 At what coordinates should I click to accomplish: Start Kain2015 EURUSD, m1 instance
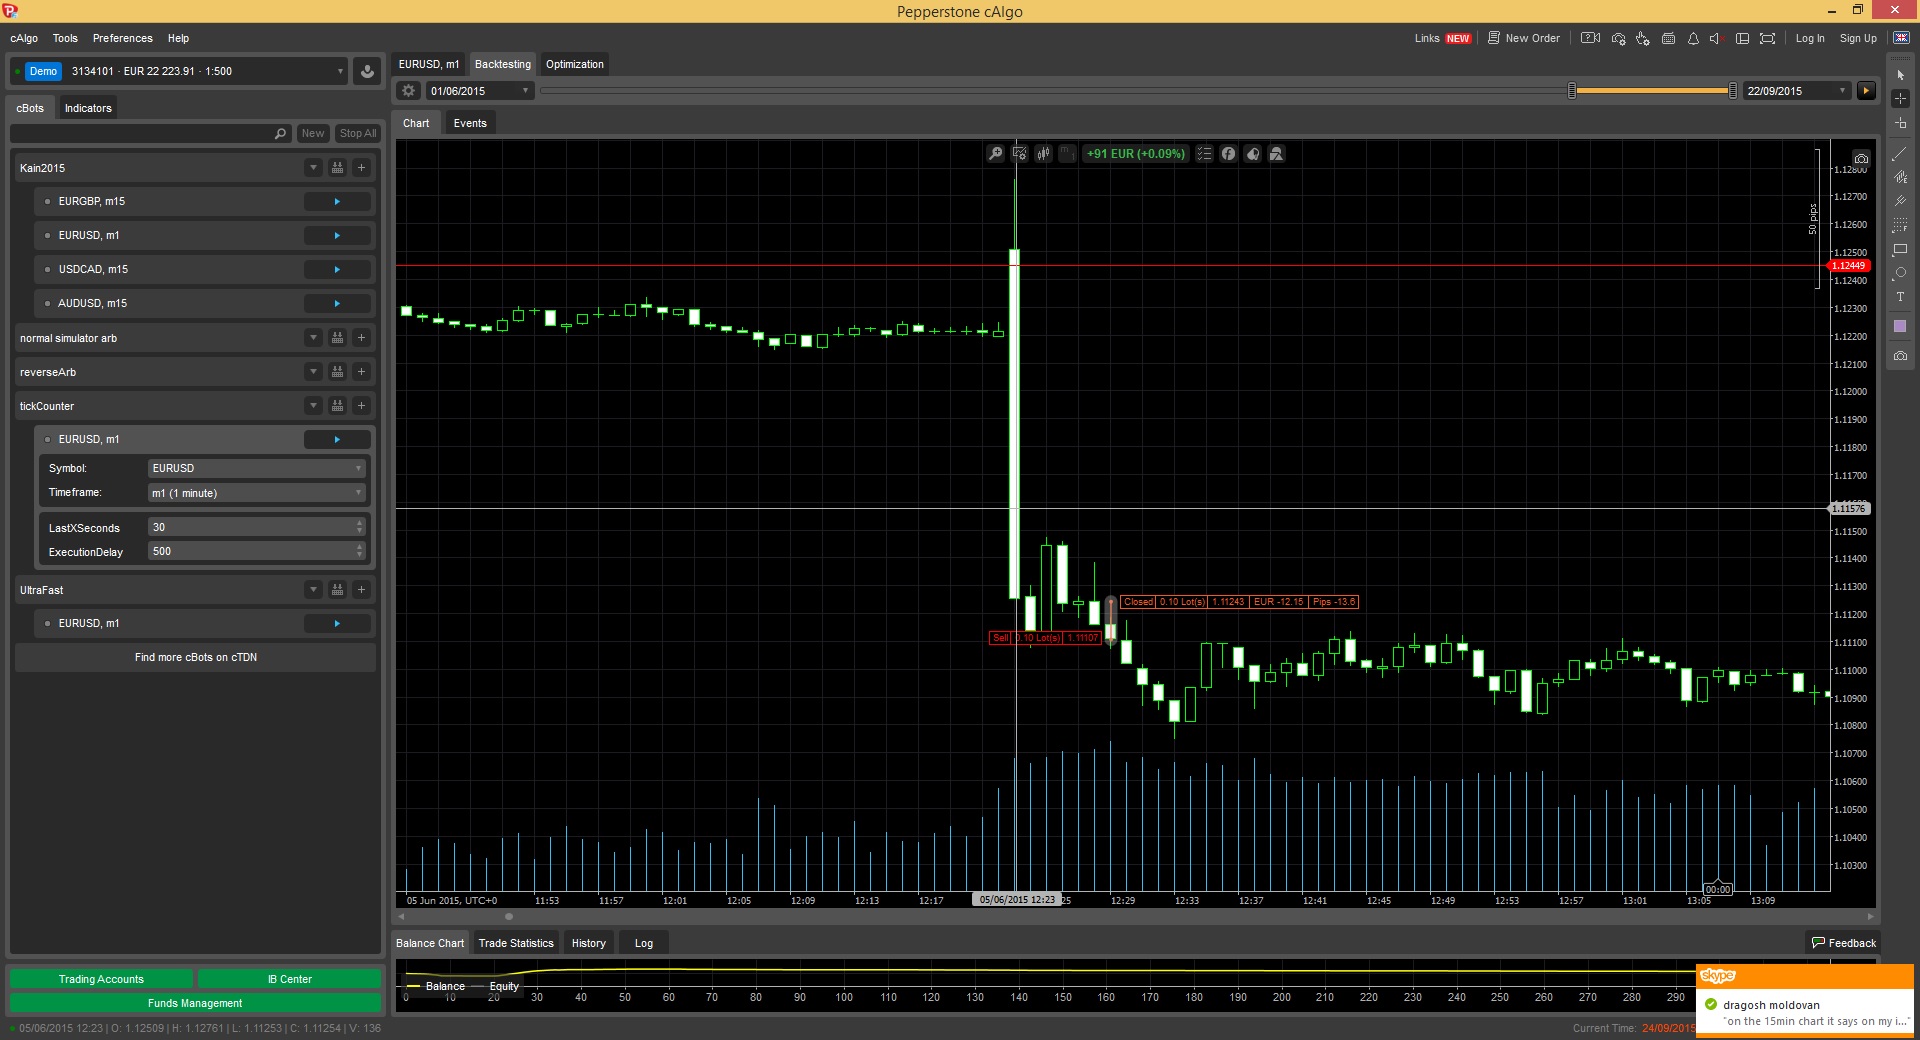337,236
